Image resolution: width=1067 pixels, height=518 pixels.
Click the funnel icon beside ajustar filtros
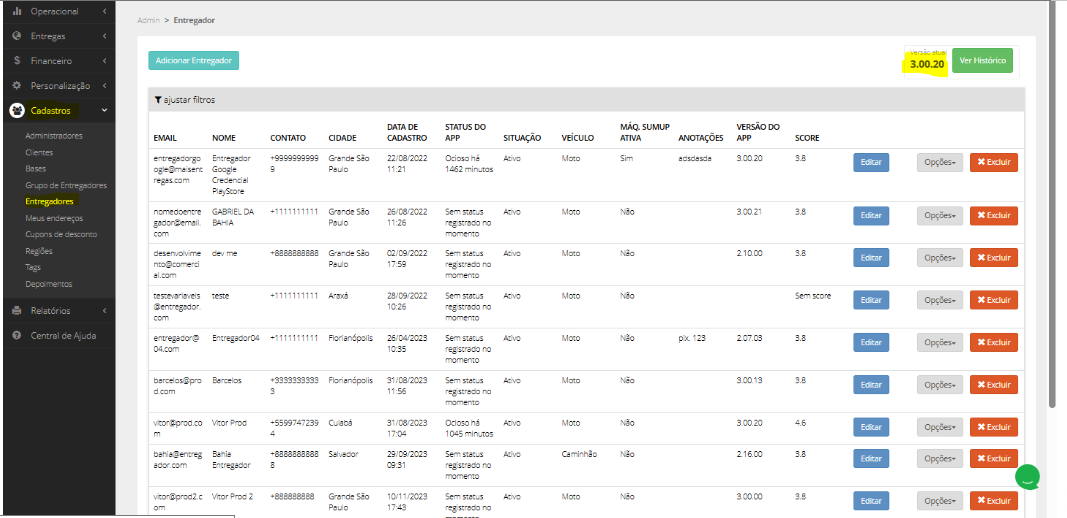point(158,99)
